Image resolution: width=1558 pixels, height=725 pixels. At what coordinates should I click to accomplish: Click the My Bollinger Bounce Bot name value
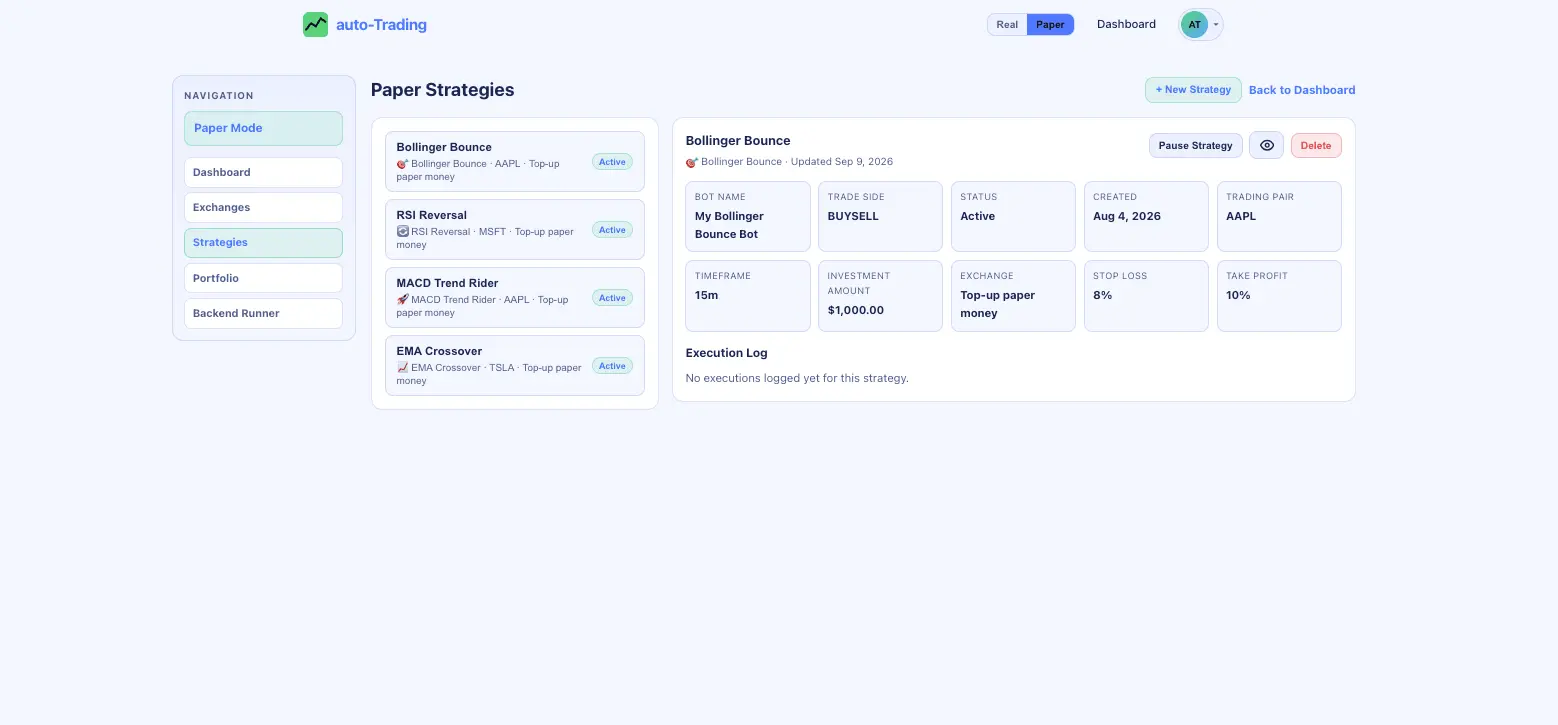[729, 225]
